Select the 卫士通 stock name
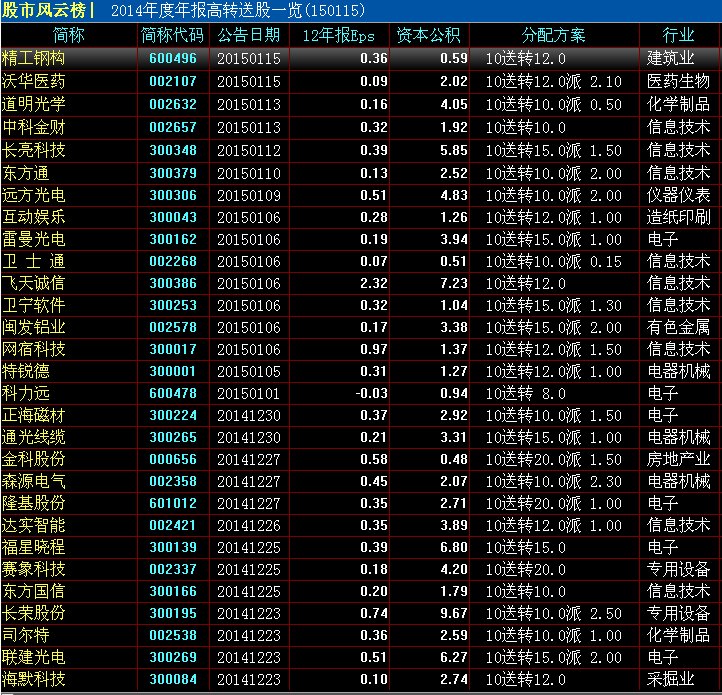 click(34, 262)
